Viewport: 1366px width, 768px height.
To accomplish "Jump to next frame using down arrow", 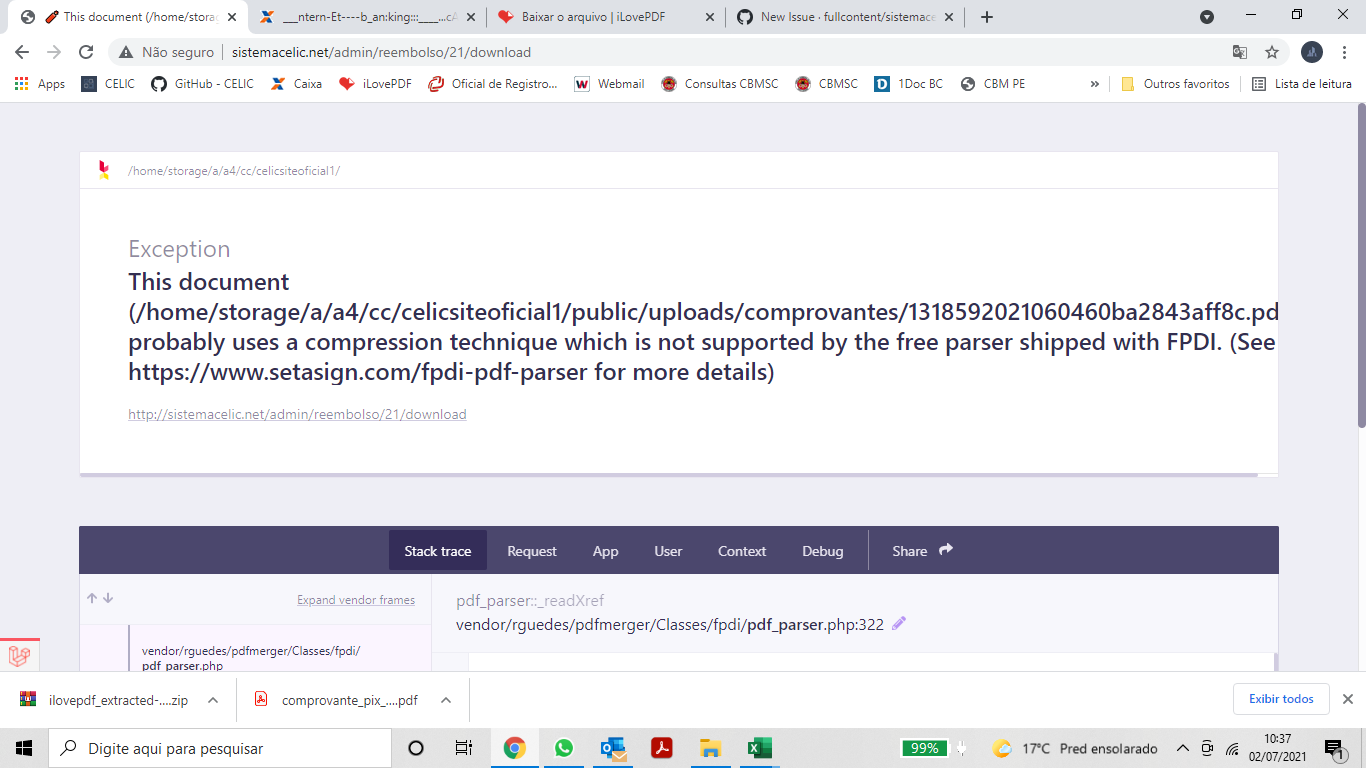I will (x=107, y=598).
